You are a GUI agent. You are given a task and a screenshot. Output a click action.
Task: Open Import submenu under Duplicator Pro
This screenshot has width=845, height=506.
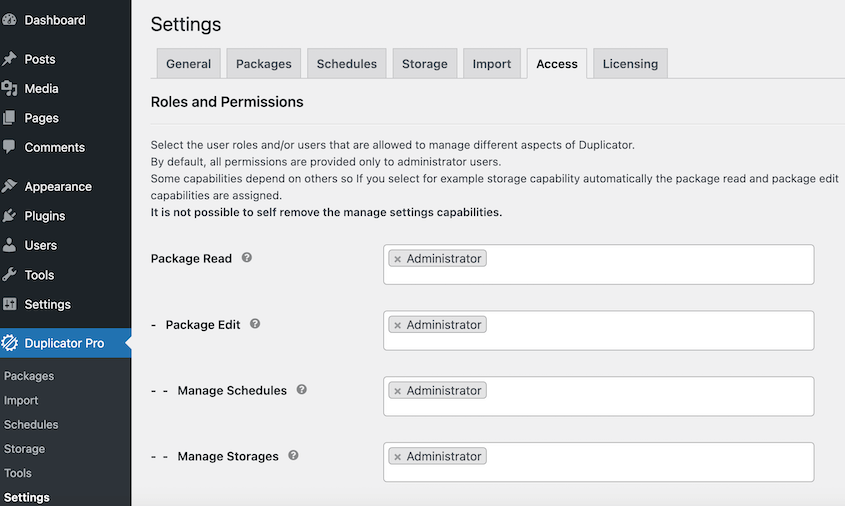(x=21, y=400)
